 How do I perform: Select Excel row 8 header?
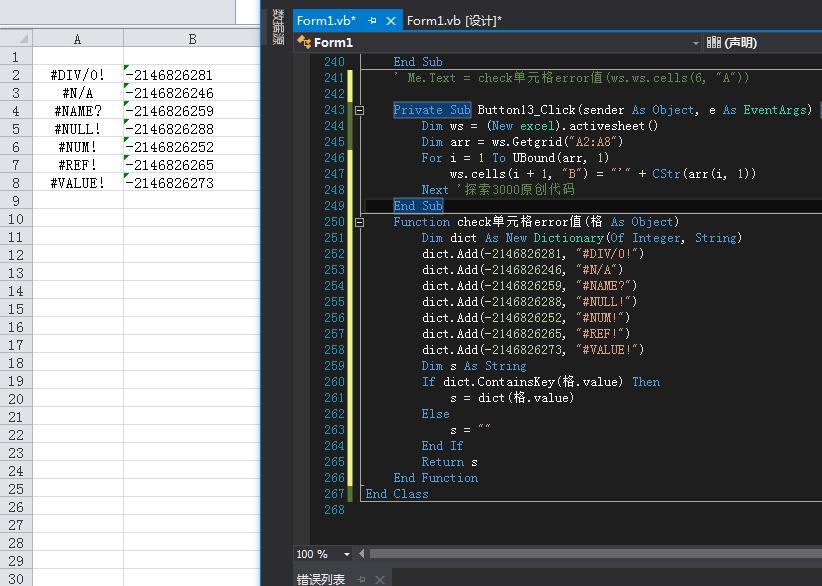point(16,183)
